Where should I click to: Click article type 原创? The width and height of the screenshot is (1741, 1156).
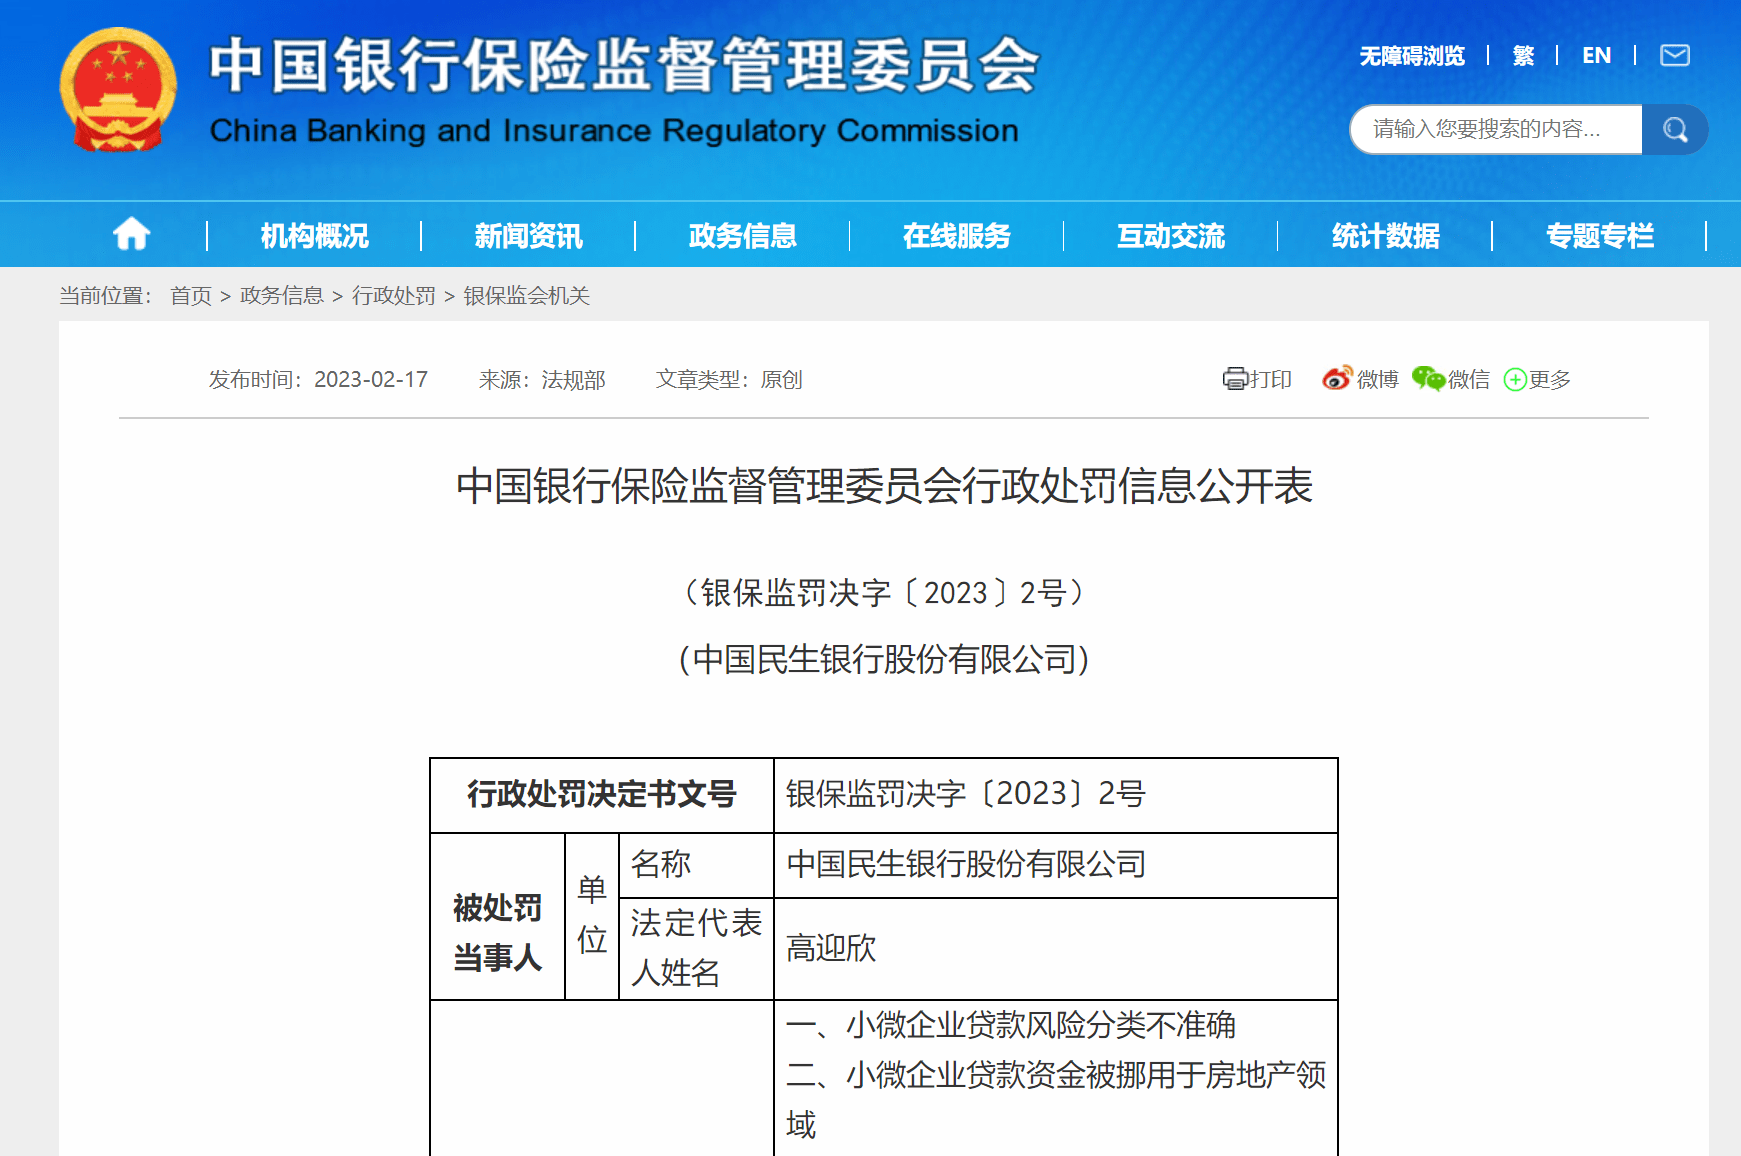point(782,380)
